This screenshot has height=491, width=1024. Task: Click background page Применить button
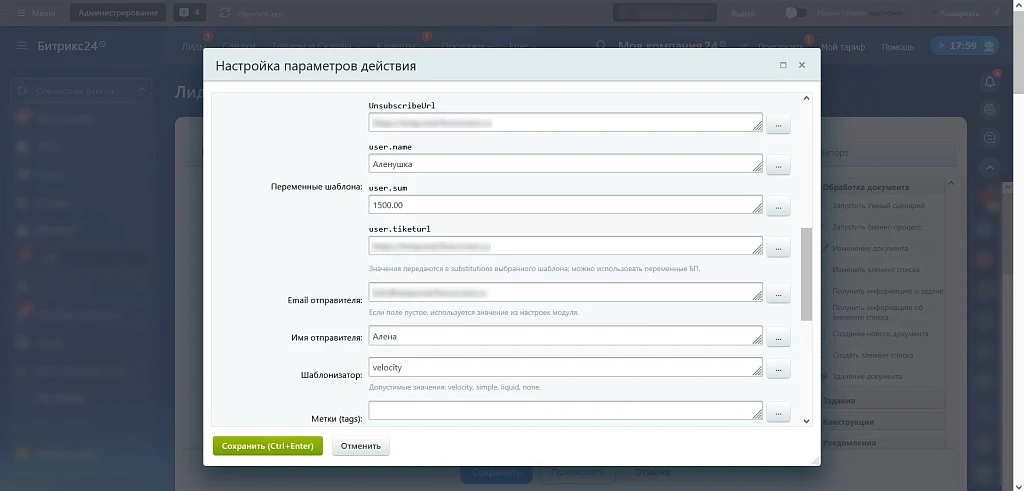pyautogui.click(x=577, y=473)
